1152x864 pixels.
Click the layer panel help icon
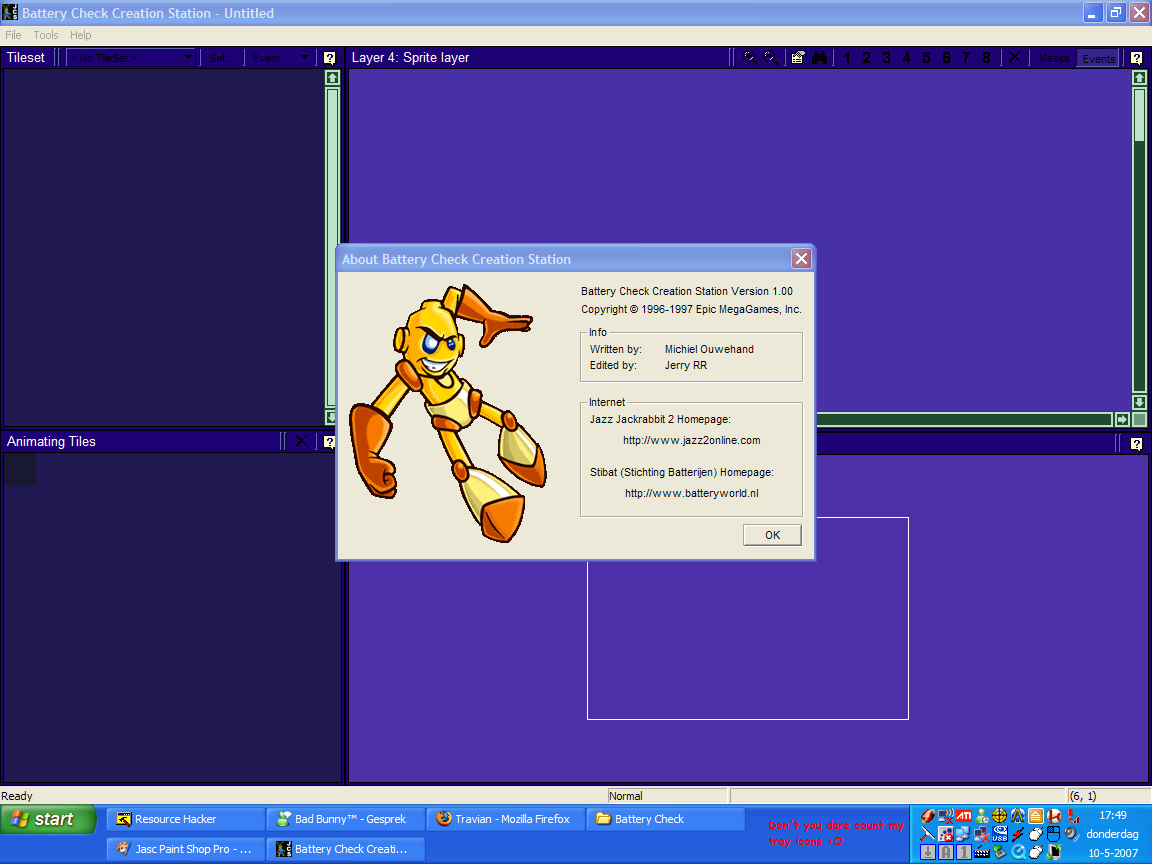pos(1137,58)
